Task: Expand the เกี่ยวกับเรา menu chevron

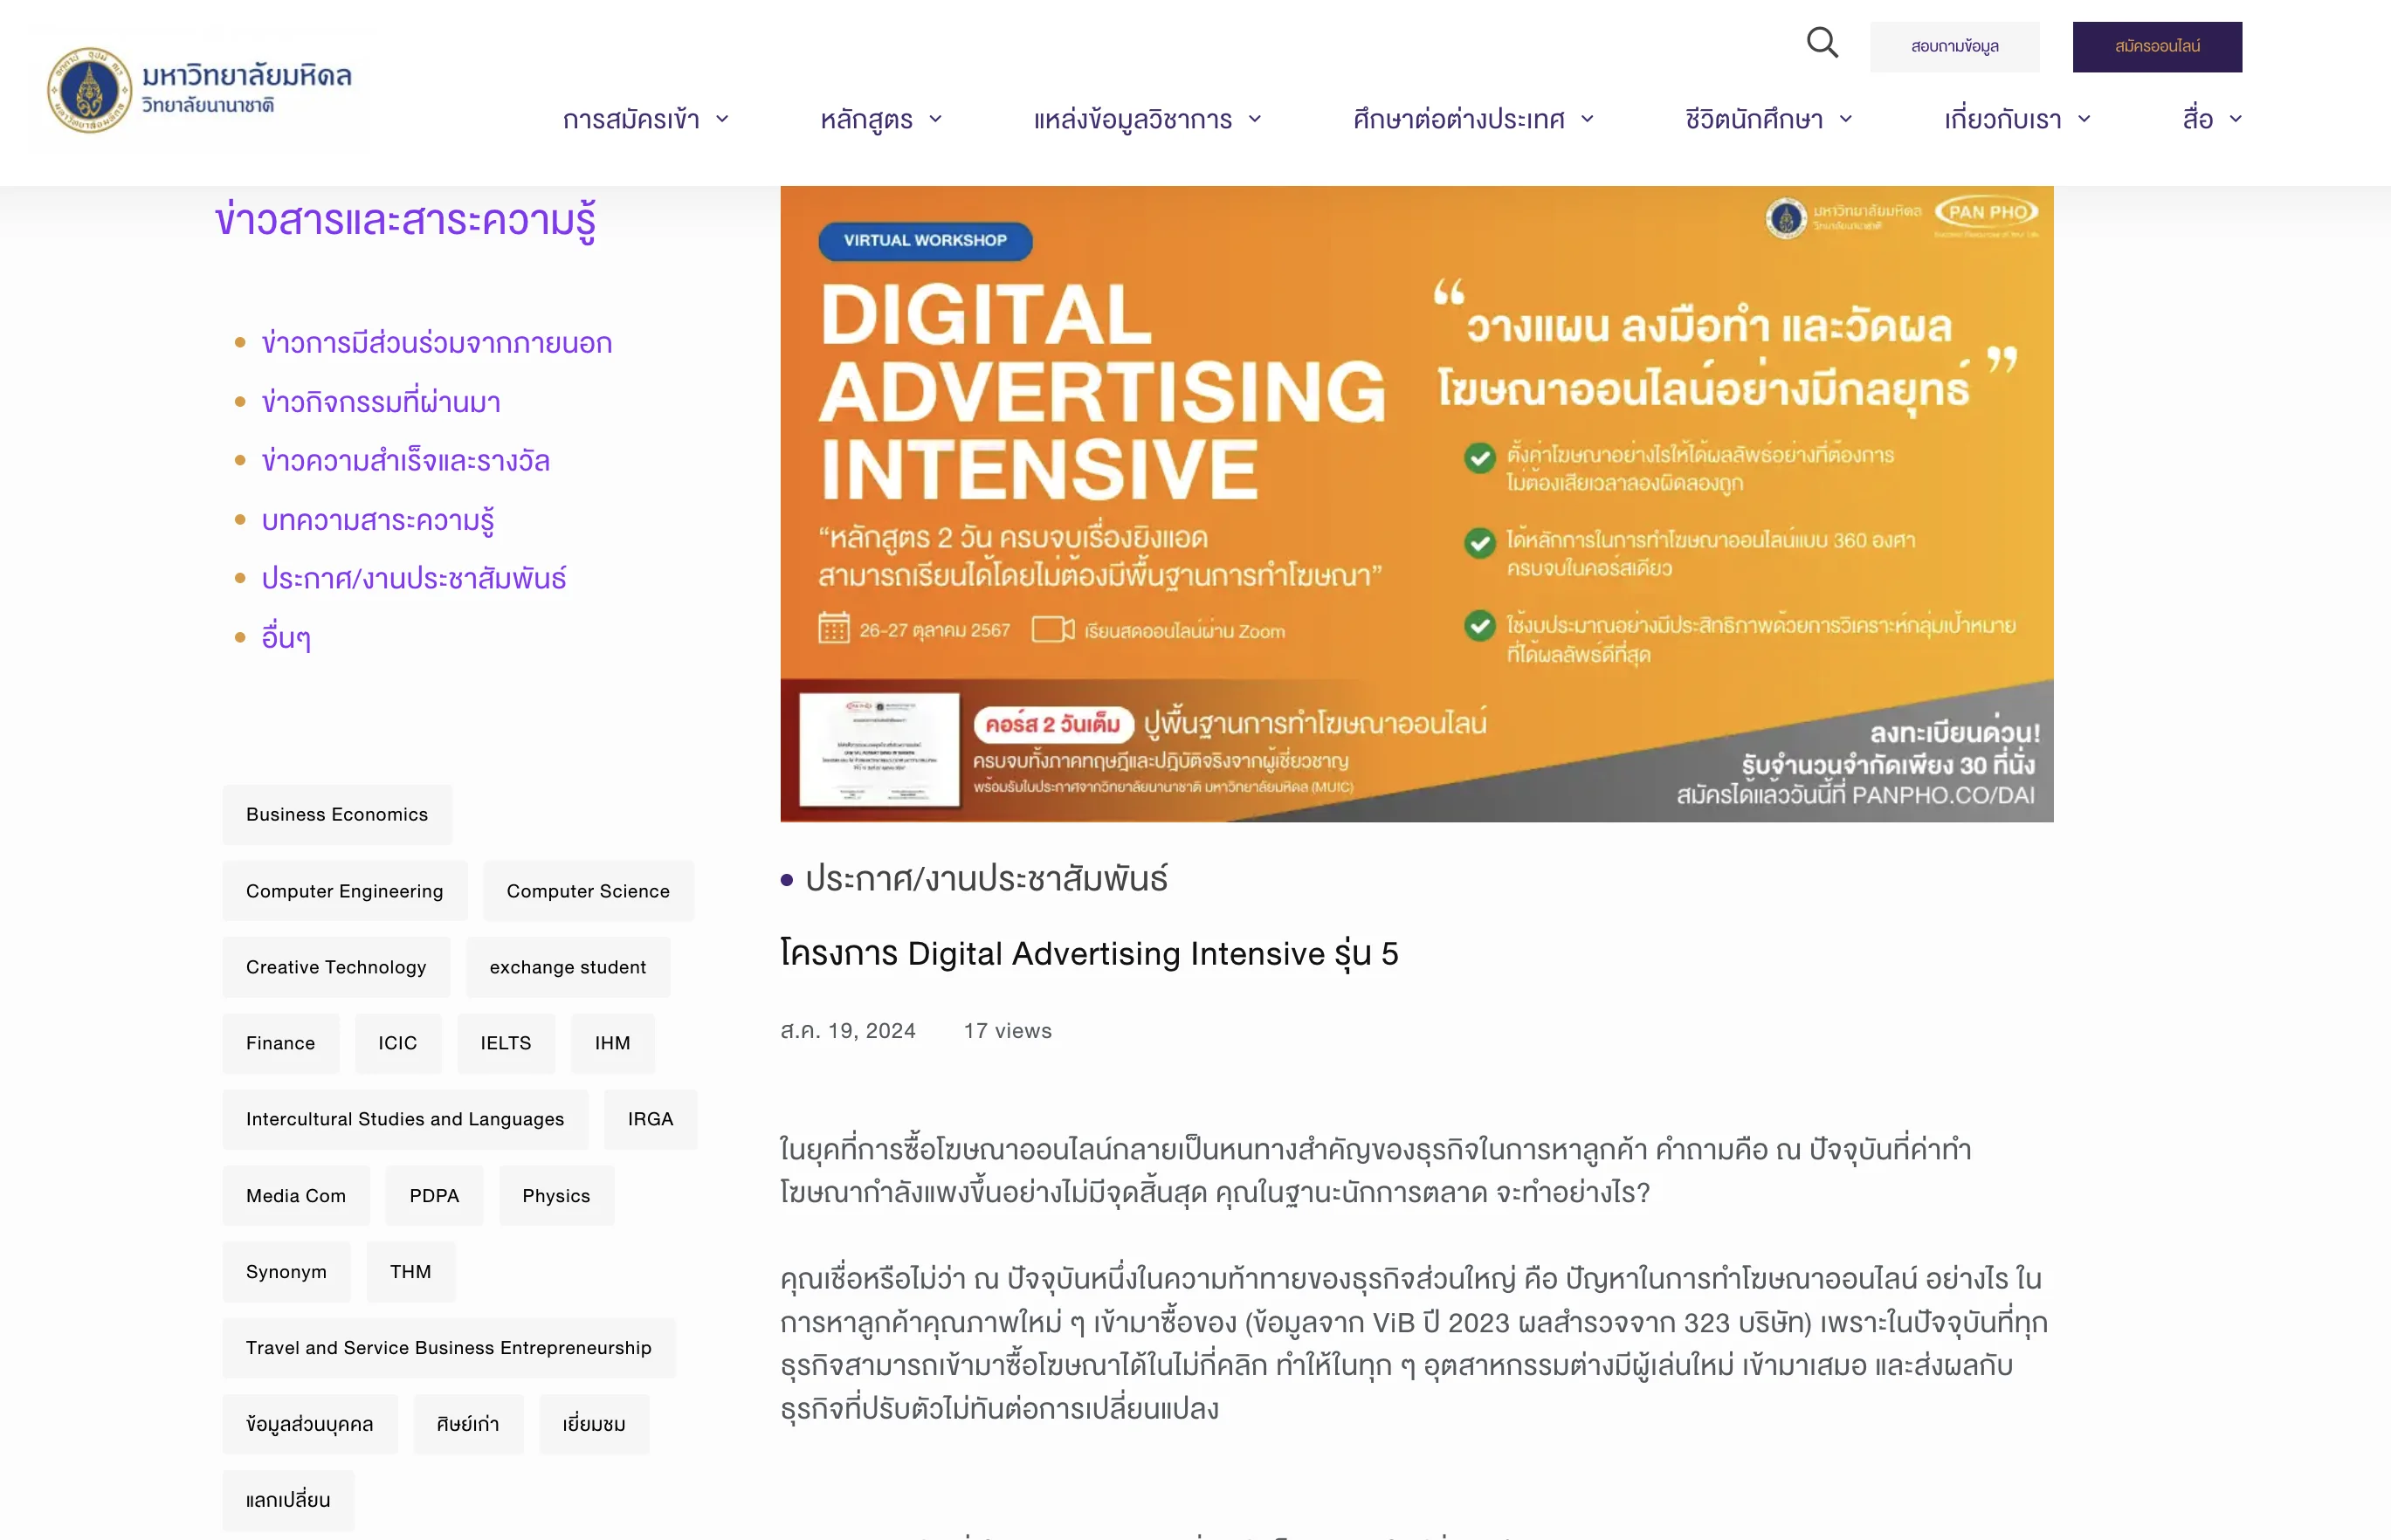Action: [2084, 119]
